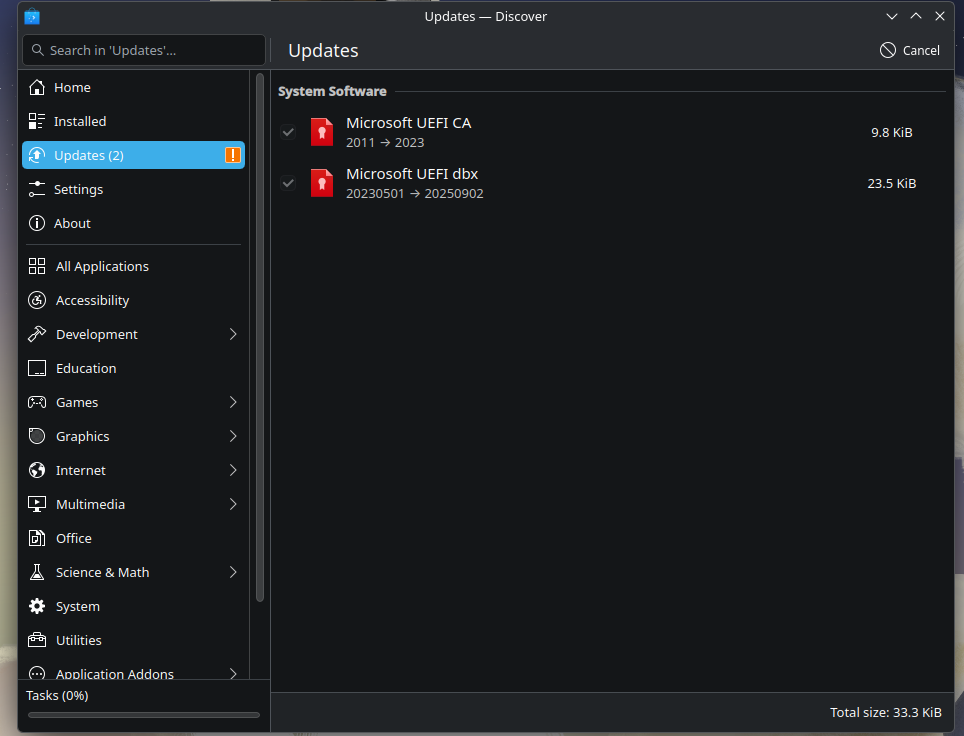Open the About page label
Screen dimensions: 964x736
pyautogui.click(x=72, y=223)
